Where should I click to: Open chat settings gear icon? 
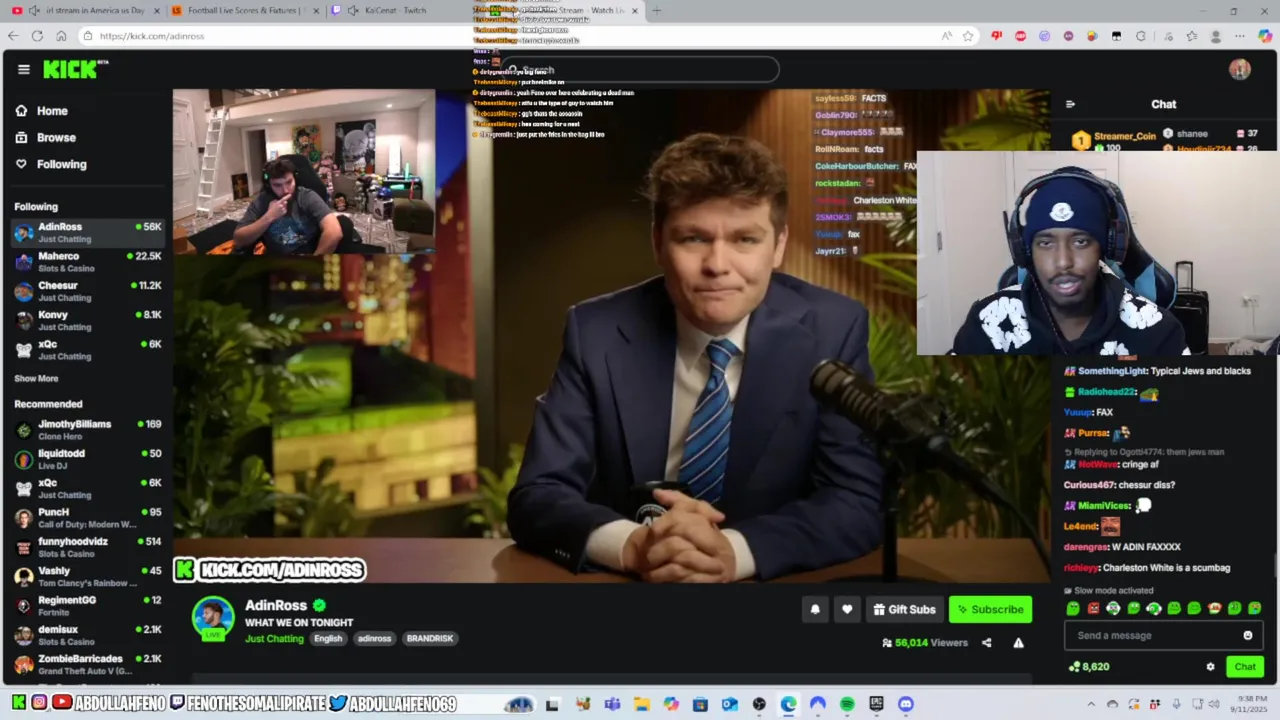[x=1210, y=667]
